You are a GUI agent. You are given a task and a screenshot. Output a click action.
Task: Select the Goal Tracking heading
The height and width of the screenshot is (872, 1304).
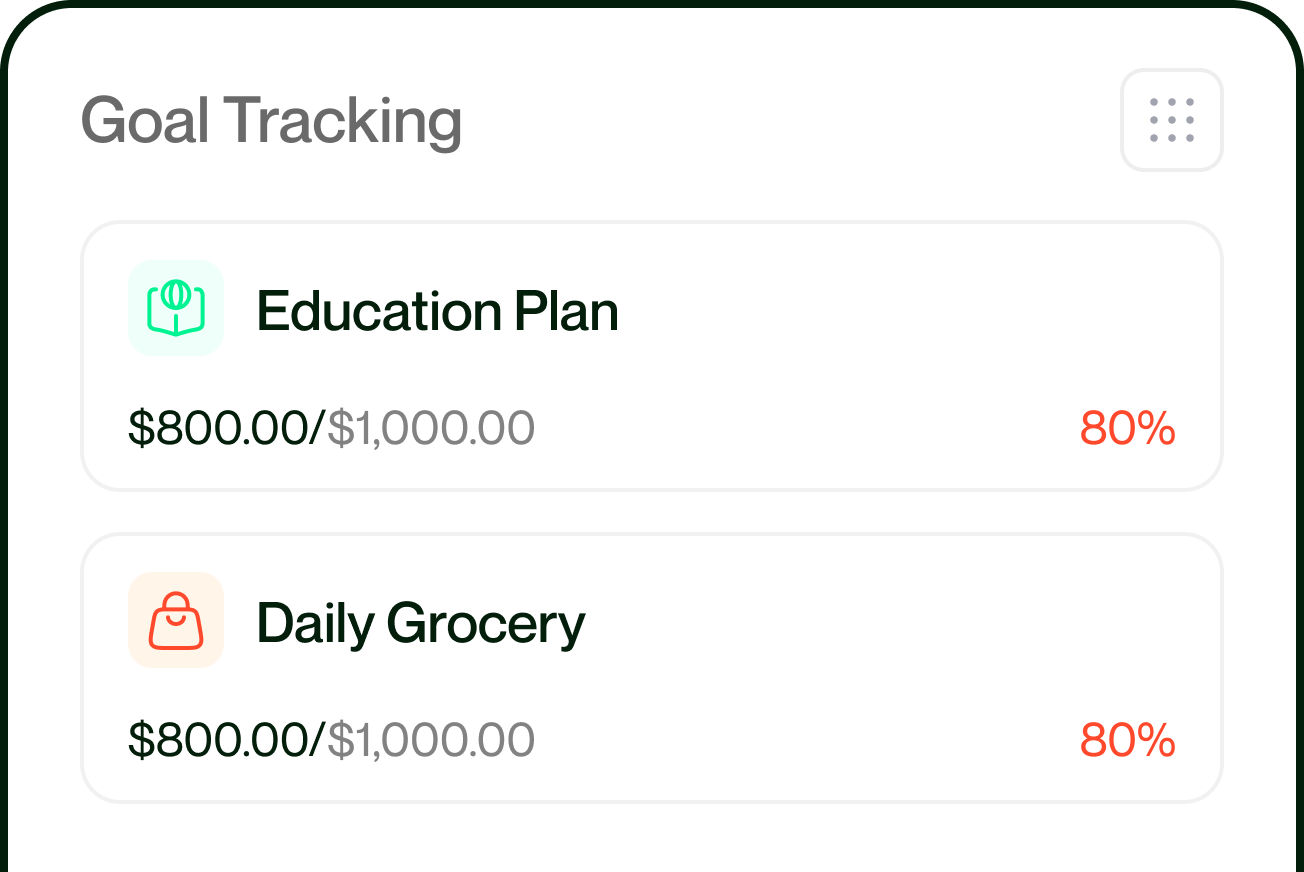point(271,121)
